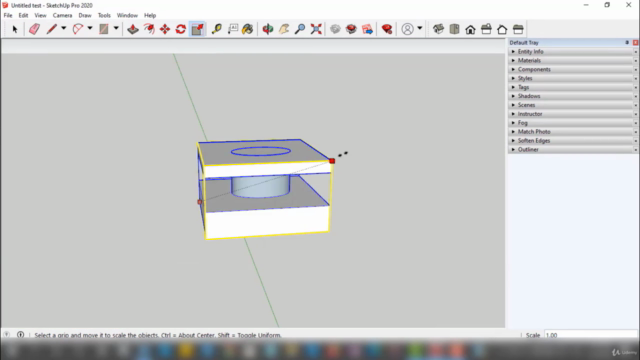640x360 pixels.
Task: Expand the Materials panel
Action: (x=573, y=60)
